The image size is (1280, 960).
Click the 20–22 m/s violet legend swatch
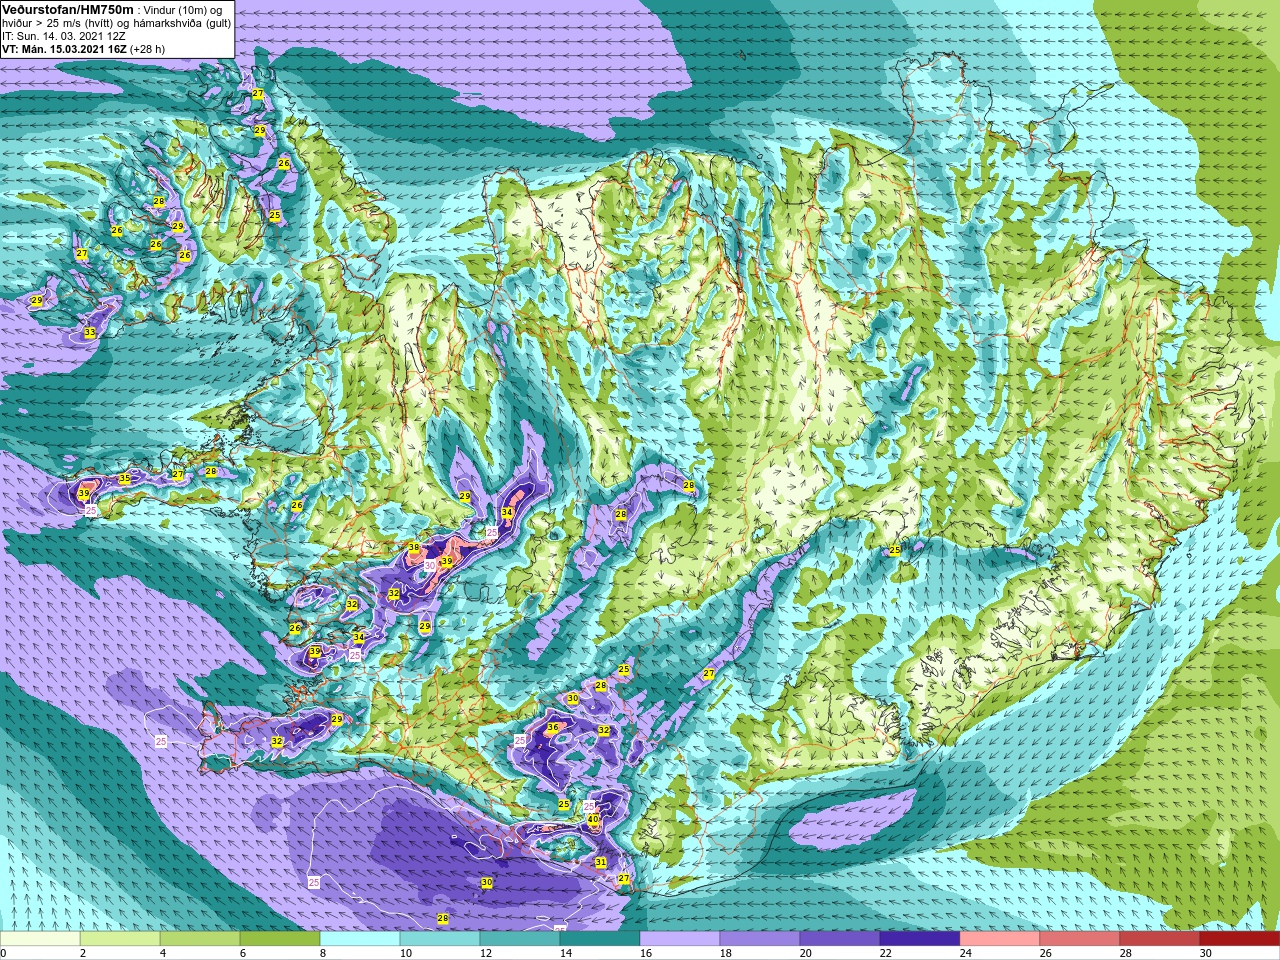pos(840,939)
